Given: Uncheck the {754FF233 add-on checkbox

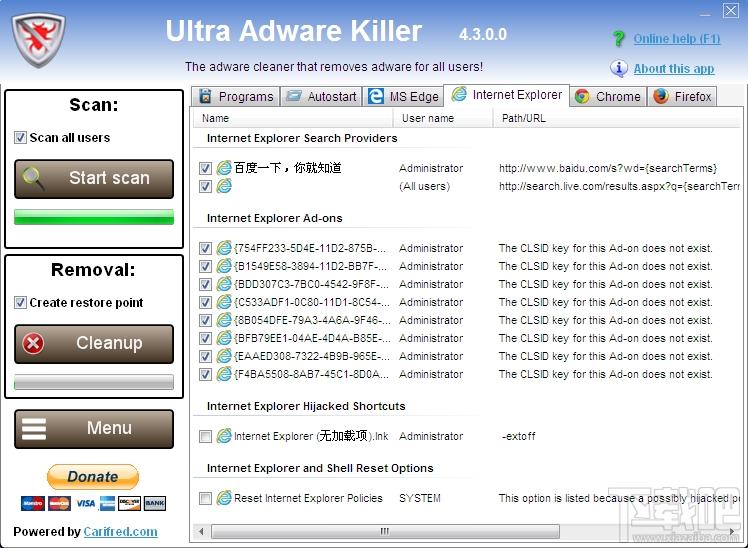Looking at the screenshot, I should tap(205, 248).
